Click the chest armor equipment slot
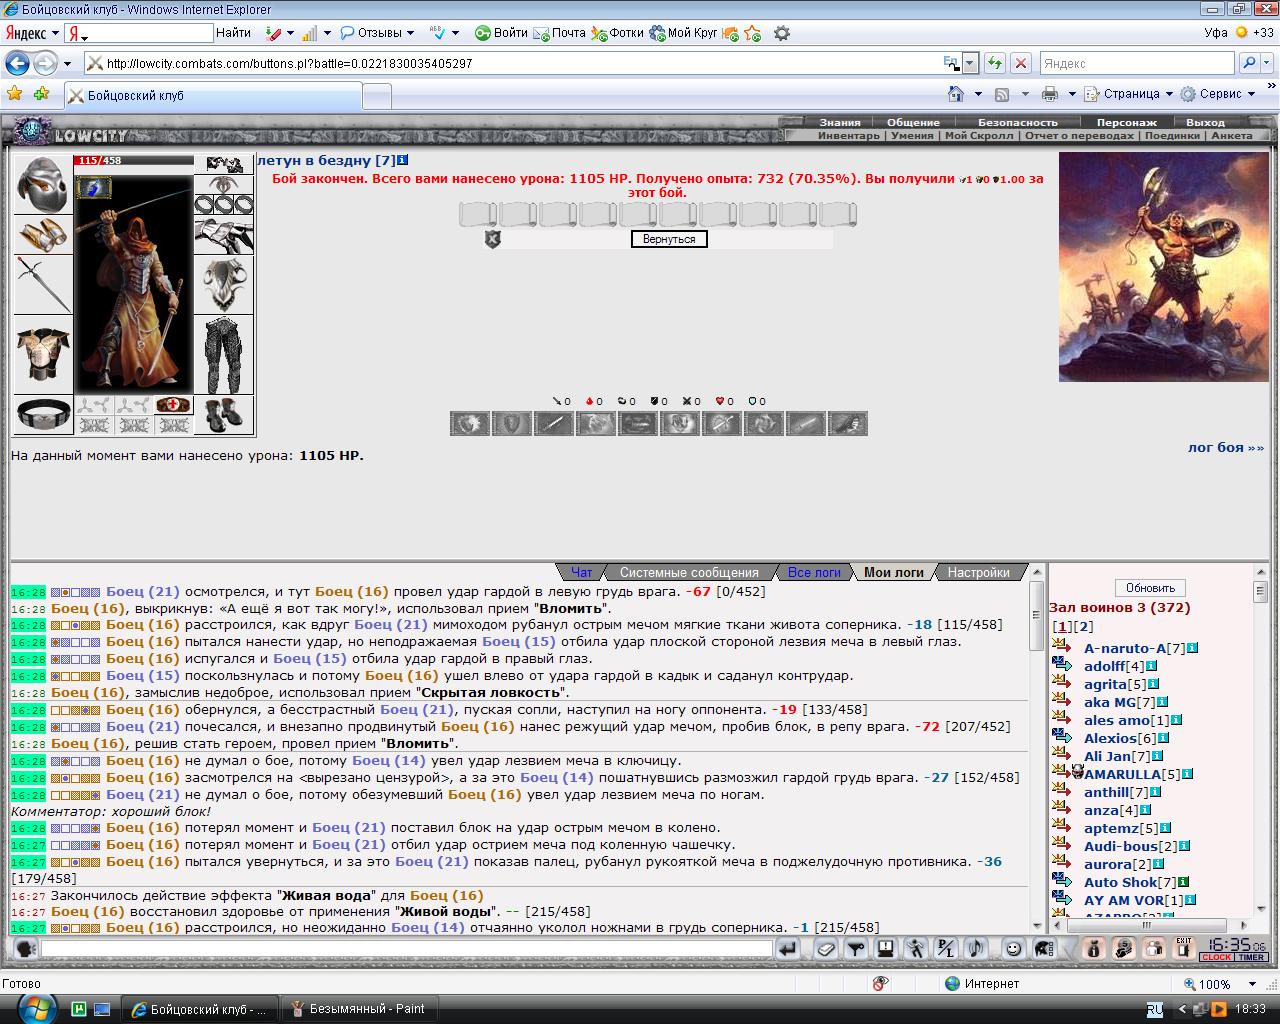 (x=43, y=355)
